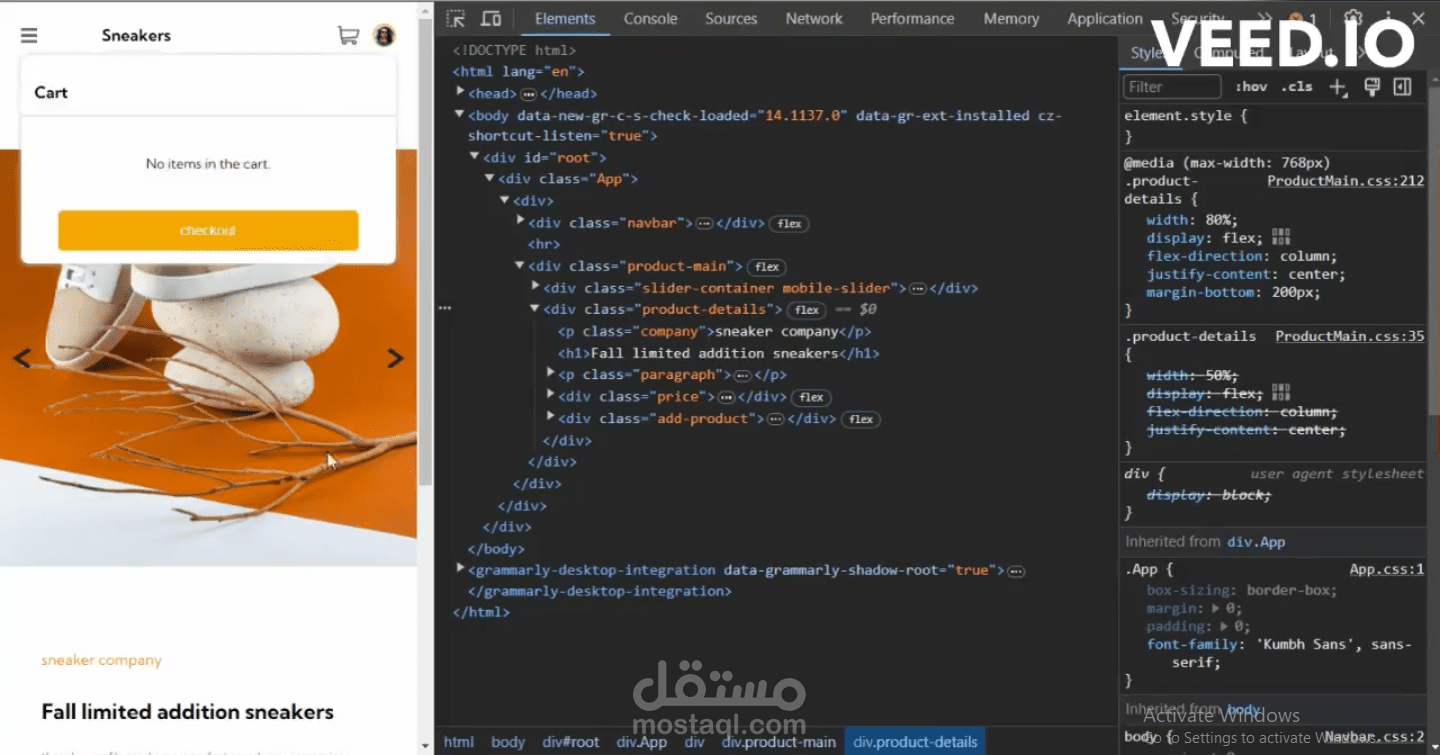Collapse the div class App node
Viewport: 1440px width, 755px height.
pos(490,178)
